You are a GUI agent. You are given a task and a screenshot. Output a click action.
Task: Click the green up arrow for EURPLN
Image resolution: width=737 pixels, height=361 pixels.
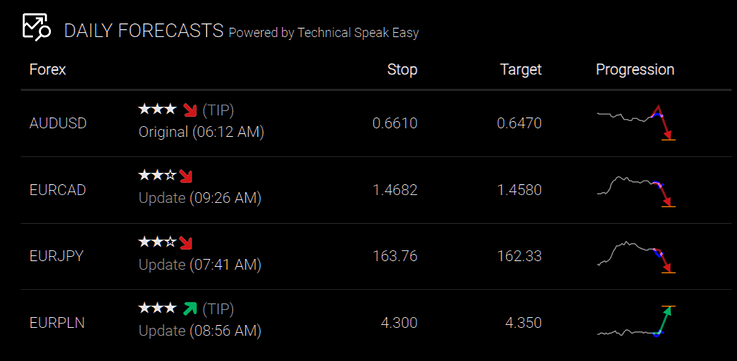190,309
